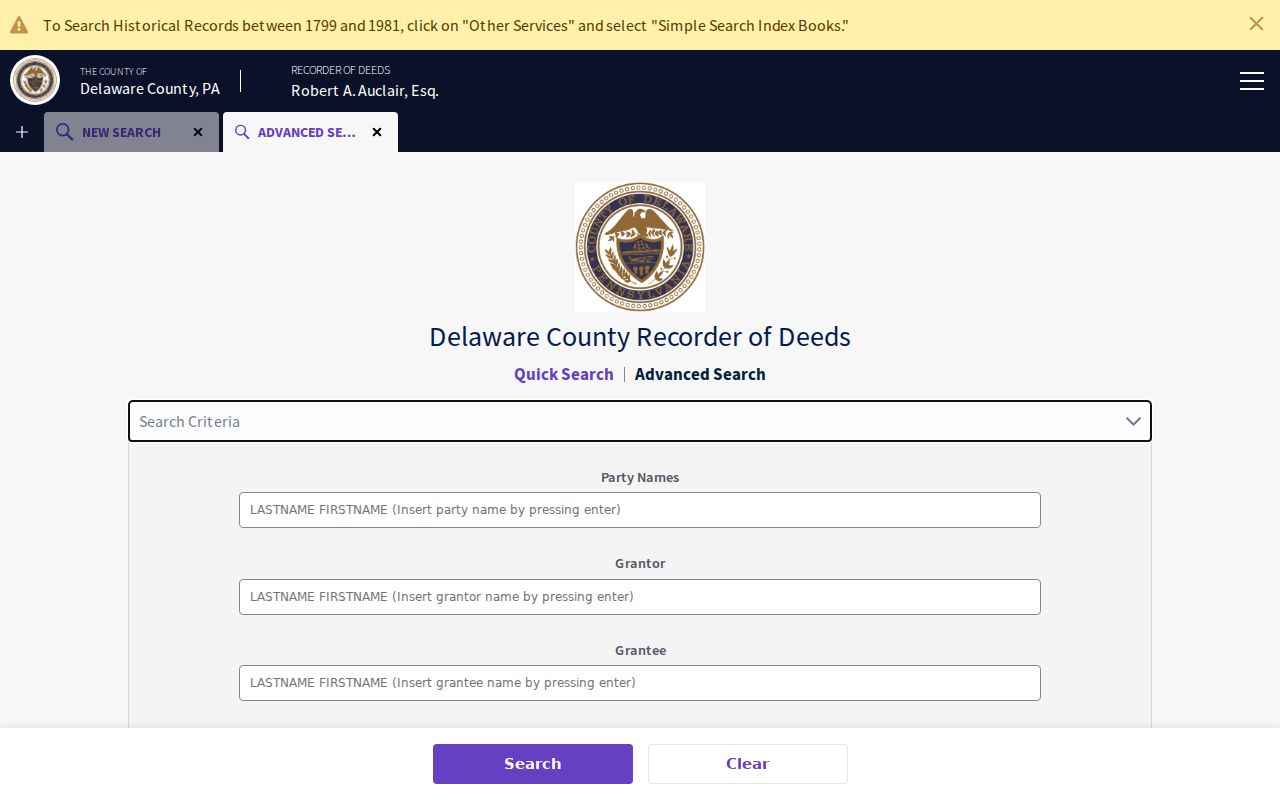Click the Delaware County seal in header

click(35, 80)
